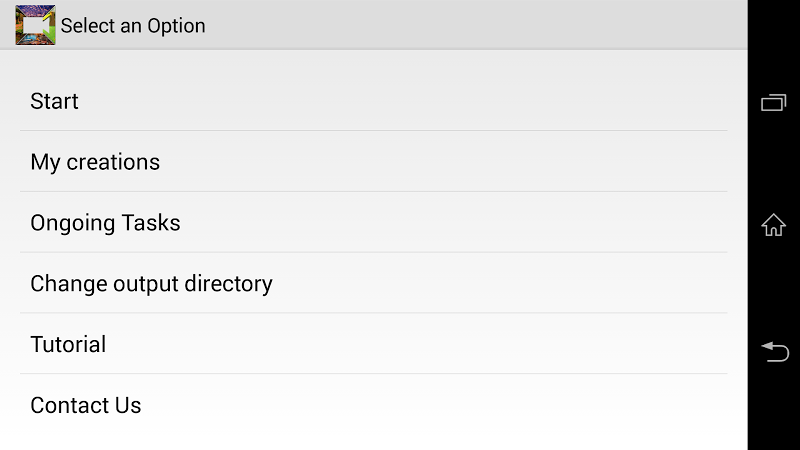
Task: Tap the Android recent apps button
Action: tap(773, 102)
